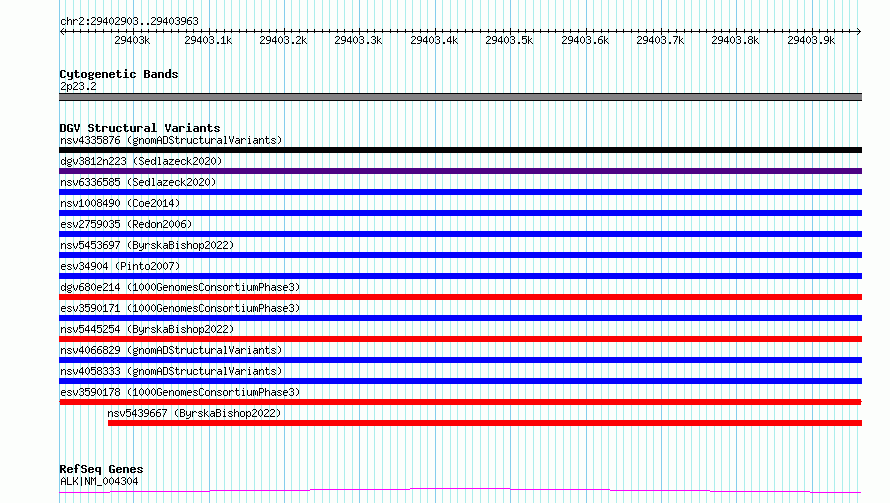This screenshot has height=503, width=890.
Task: Click the 29403.4k ruler tick label
Action: point(434,40)
